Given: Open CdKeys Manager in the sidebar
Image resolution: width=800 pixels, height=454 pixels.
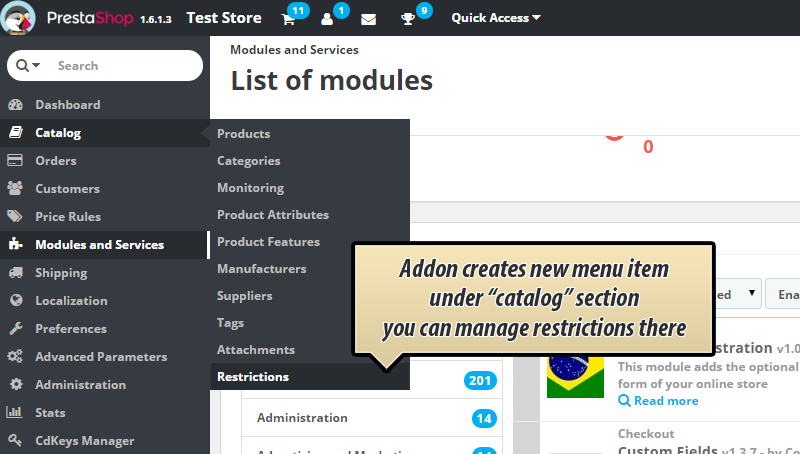Looking at the screenshot, I should click(84, 441).
